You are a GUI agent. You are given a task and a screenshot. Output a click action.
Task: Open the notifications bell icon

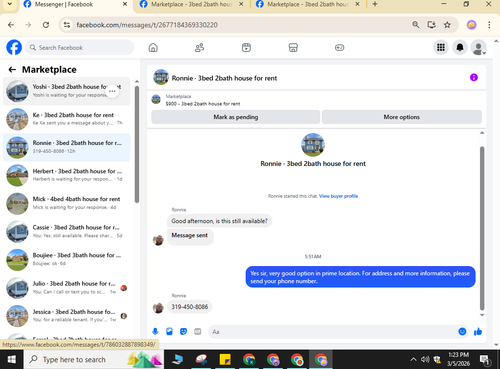[x=460, y=48]
